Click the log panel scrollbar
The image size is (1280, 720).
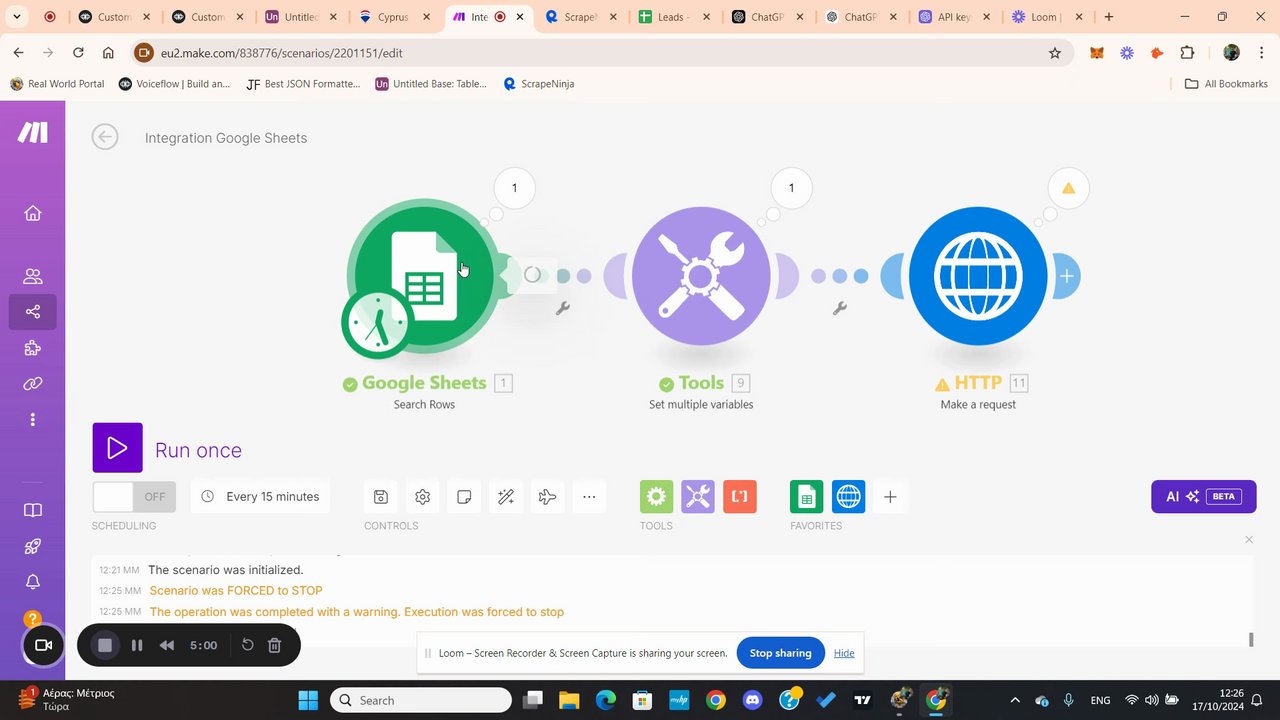tap(1250, 639)
